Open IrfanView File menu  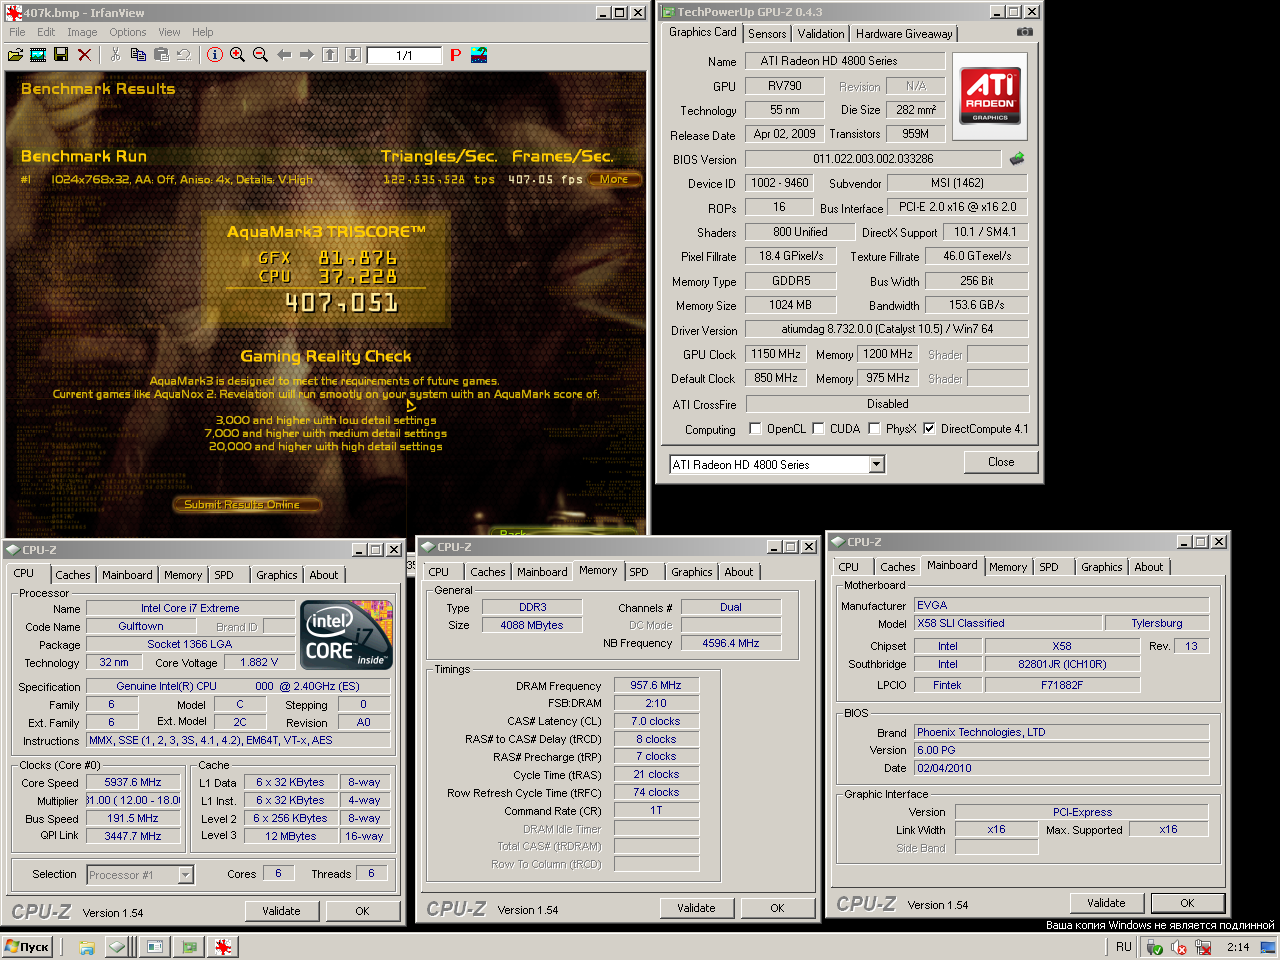[x=17, y=32]
